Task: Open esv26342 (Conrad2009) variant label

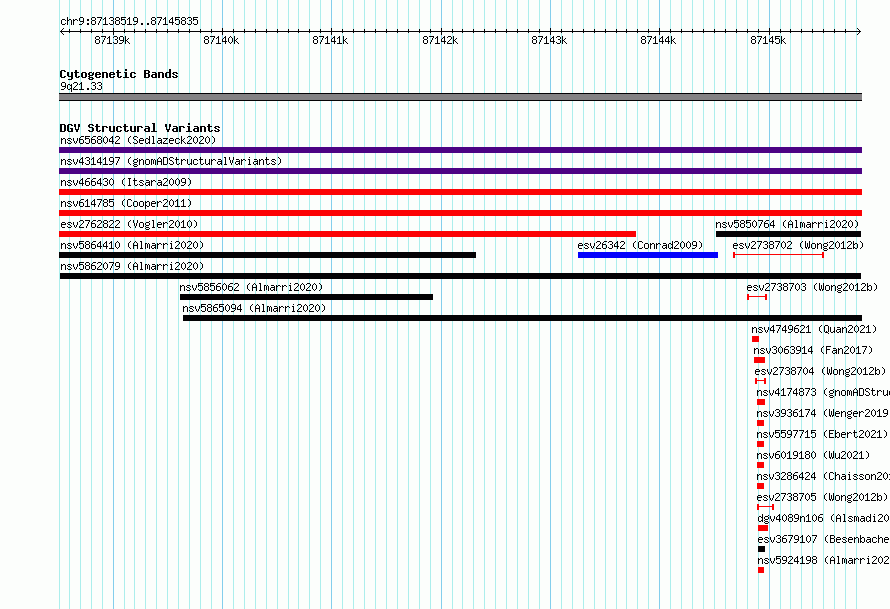Action: click(640, 245)
